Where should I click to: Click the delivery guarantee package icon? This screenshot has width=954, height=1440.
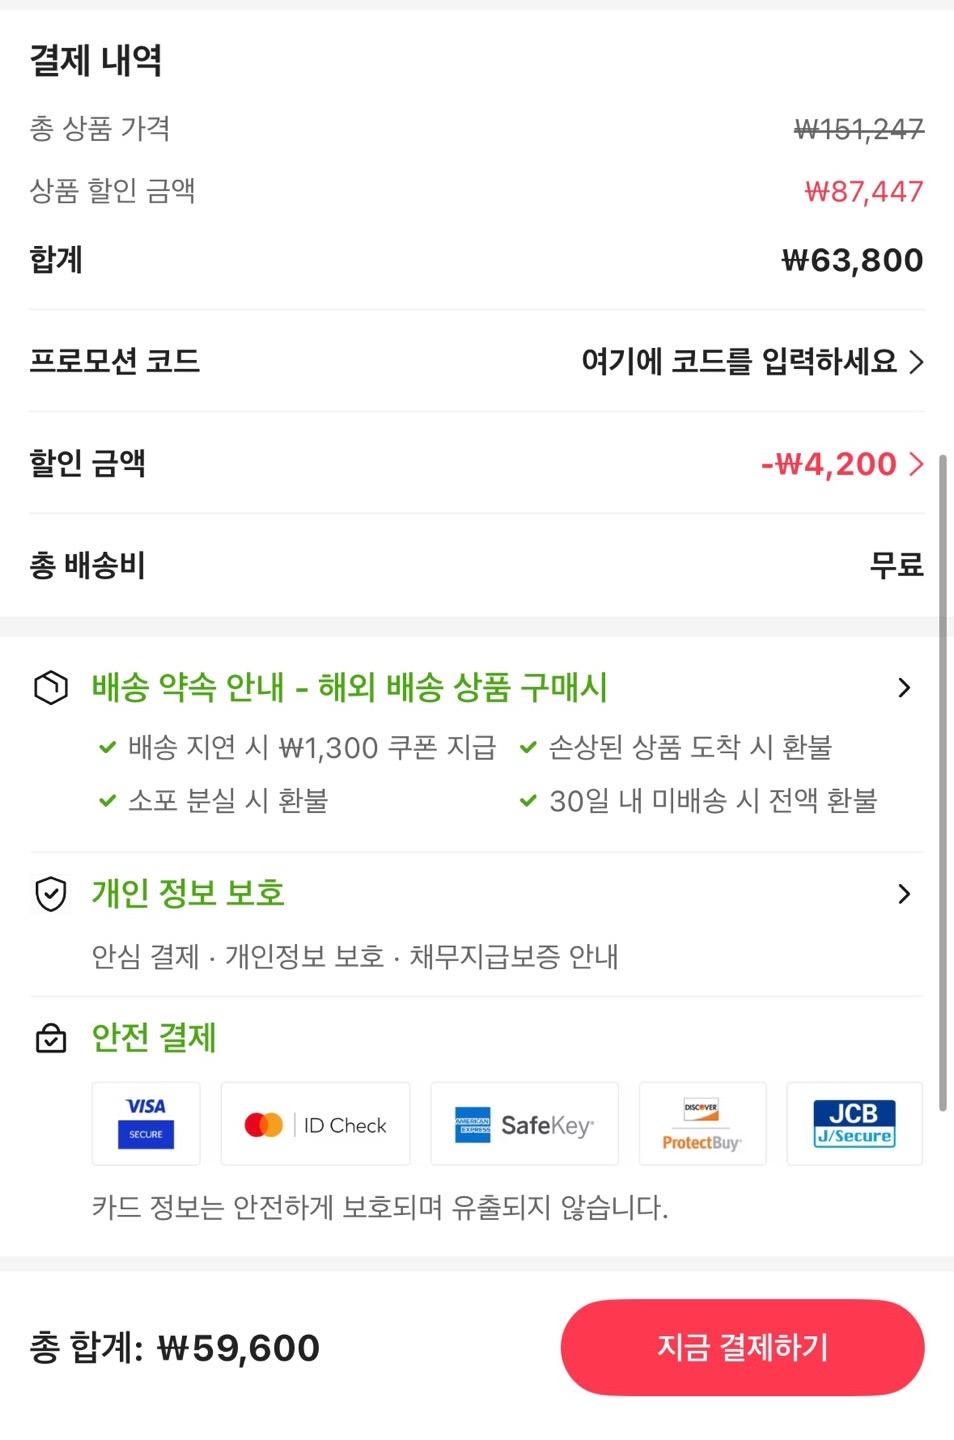pos(51,687)
